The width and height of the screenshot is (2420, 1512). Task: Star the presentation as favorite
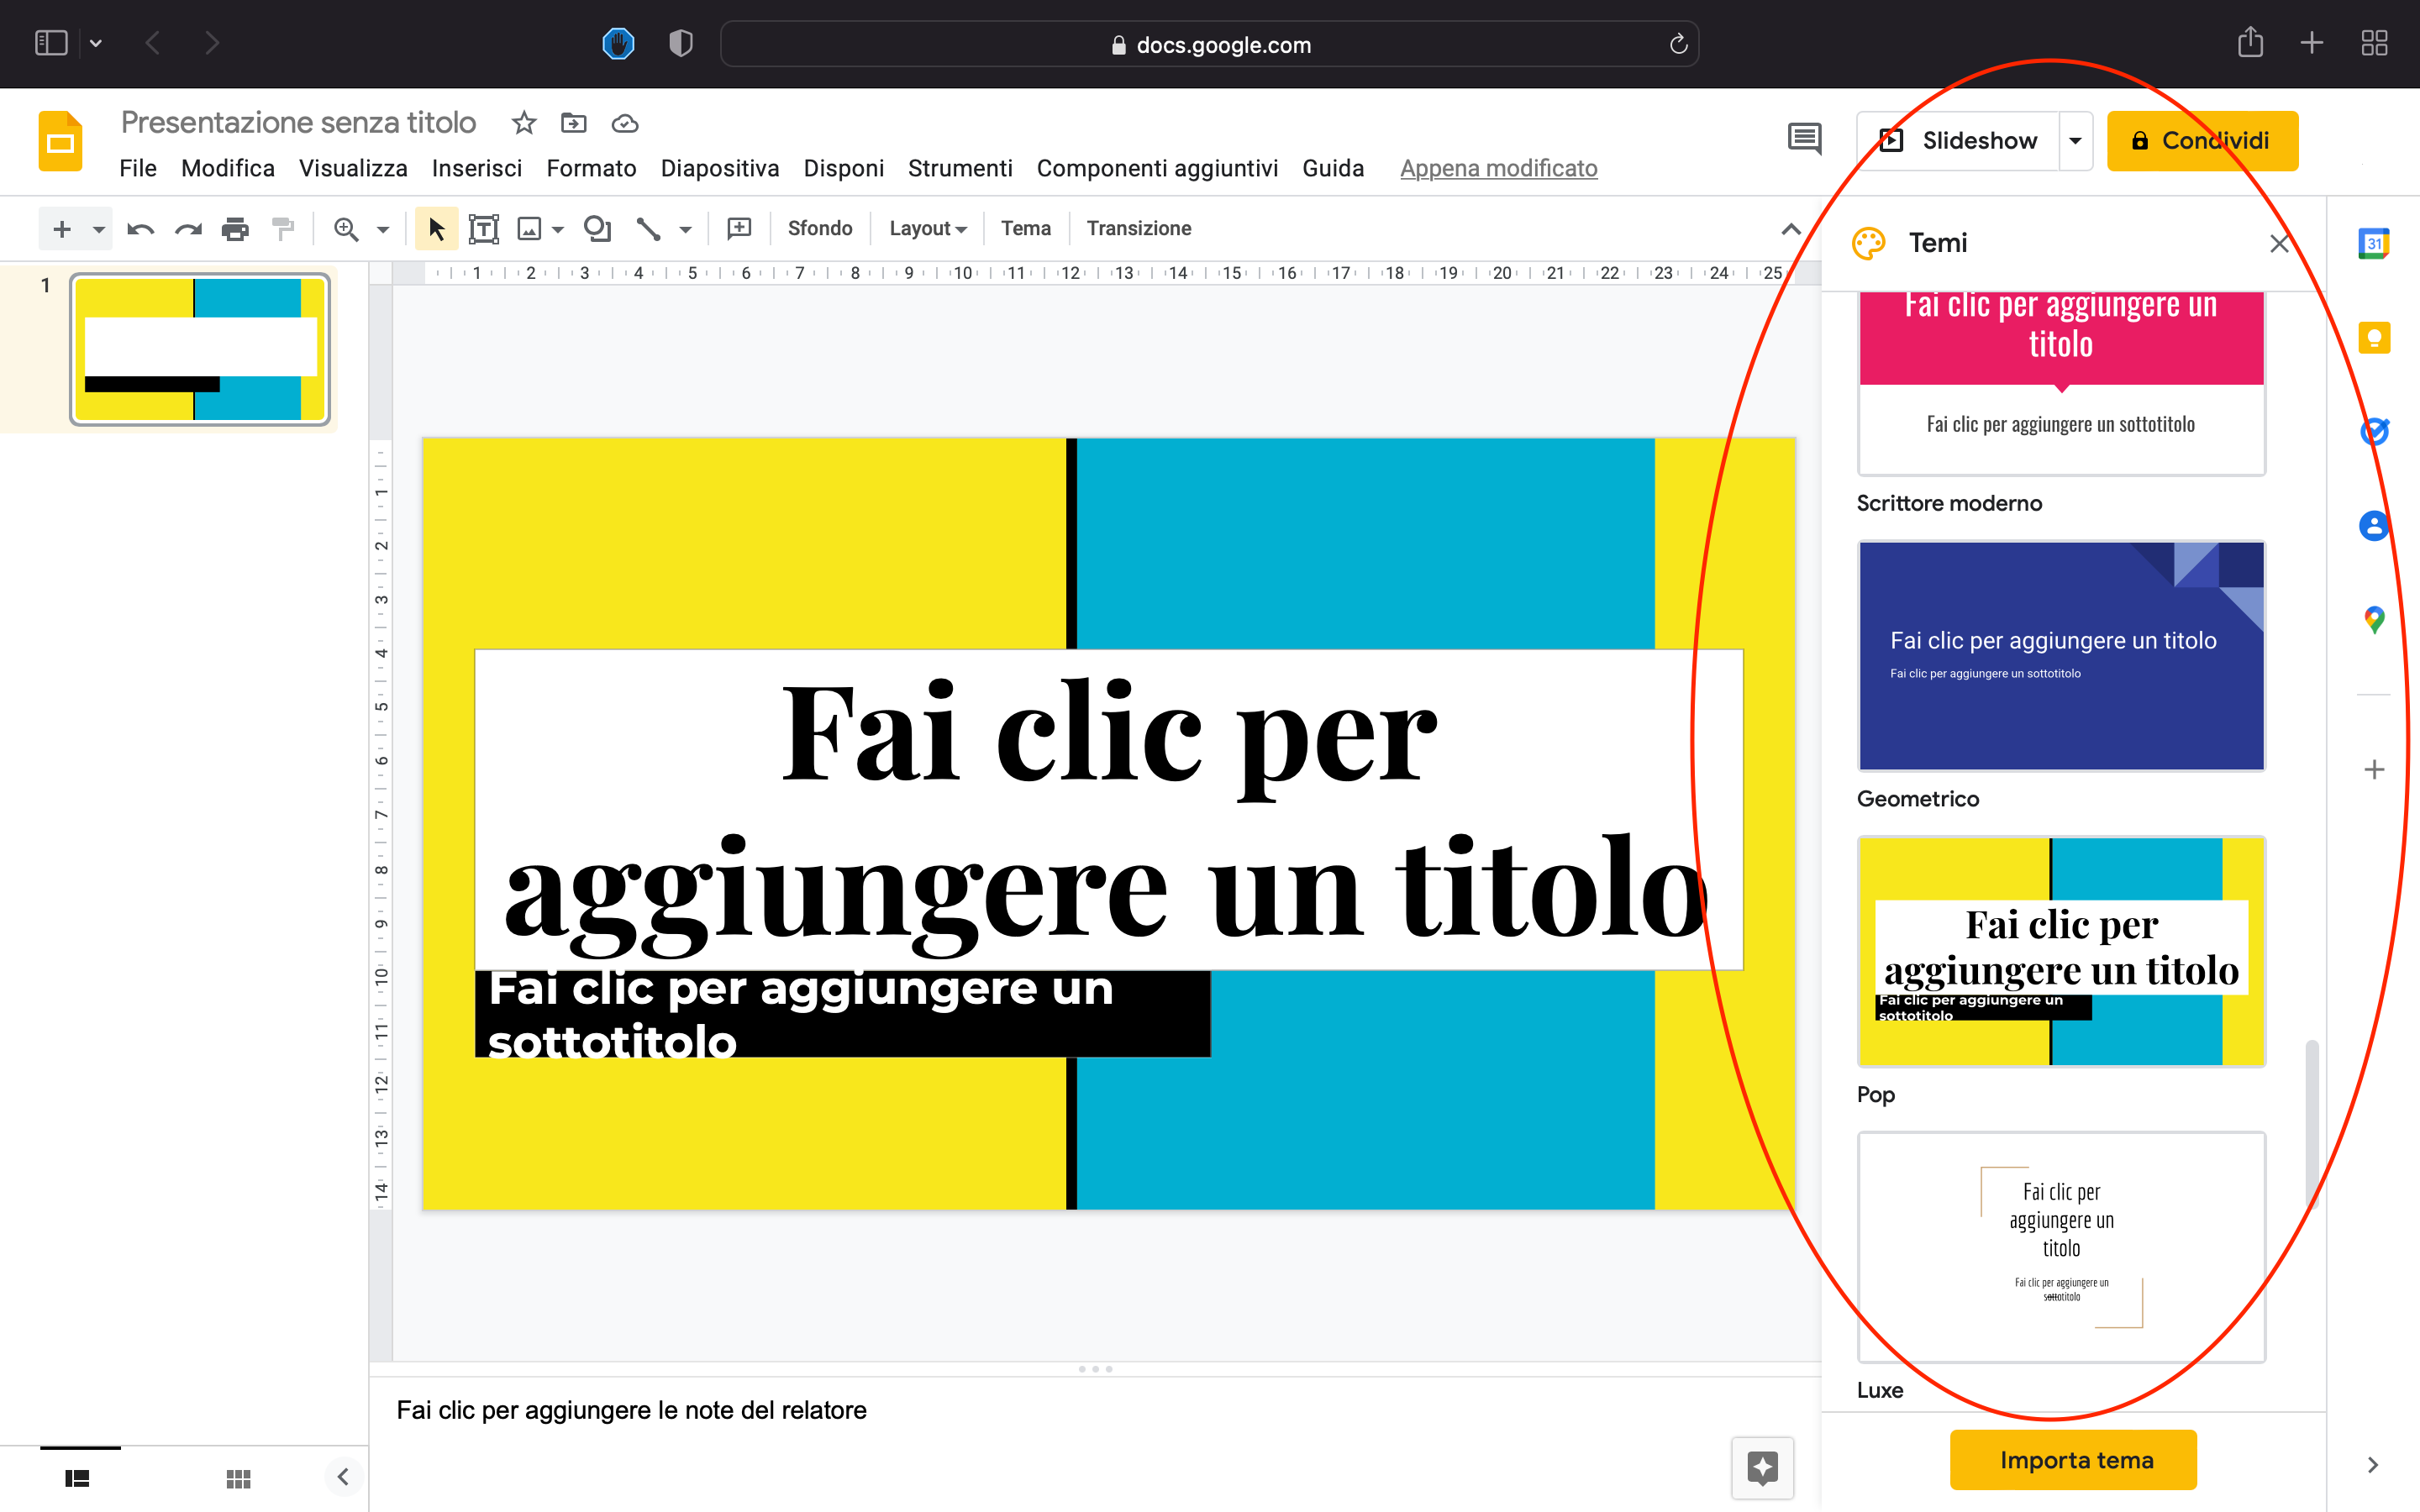coord(523,122)
